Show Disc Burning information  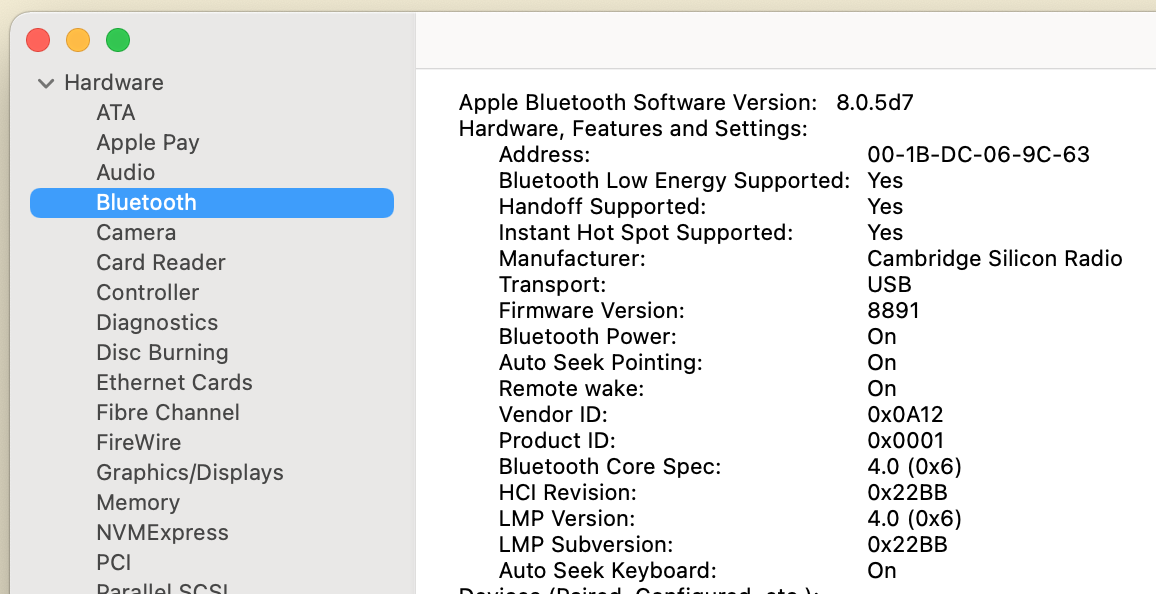pos(162,353)
